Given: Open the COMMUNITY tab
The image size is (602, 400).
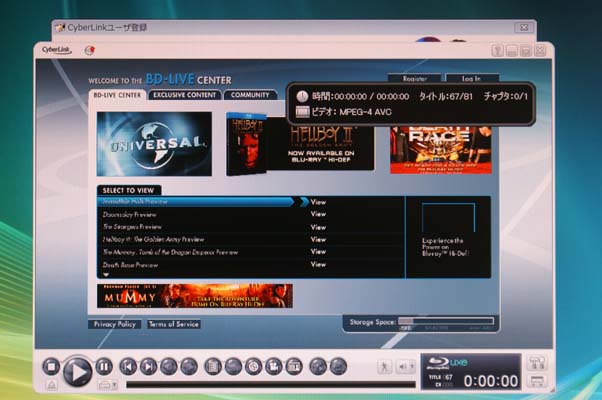Looking at the screenshot, I should (x=250, y=95).
